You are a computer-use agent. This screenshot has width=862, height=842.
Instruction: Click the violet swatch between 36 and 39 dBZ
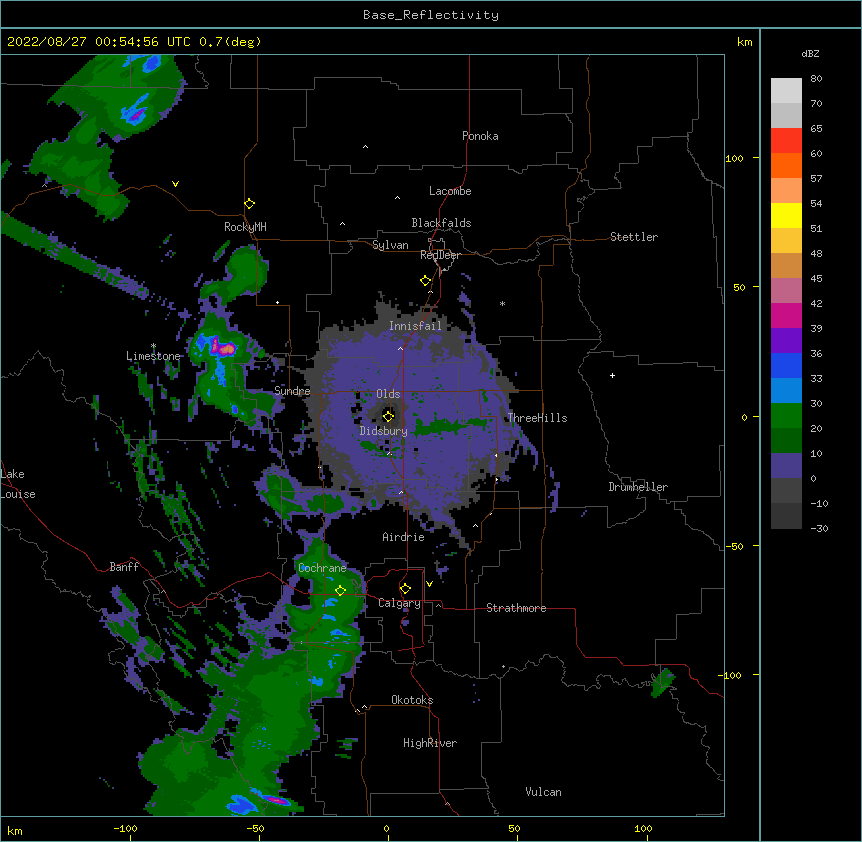786,341
